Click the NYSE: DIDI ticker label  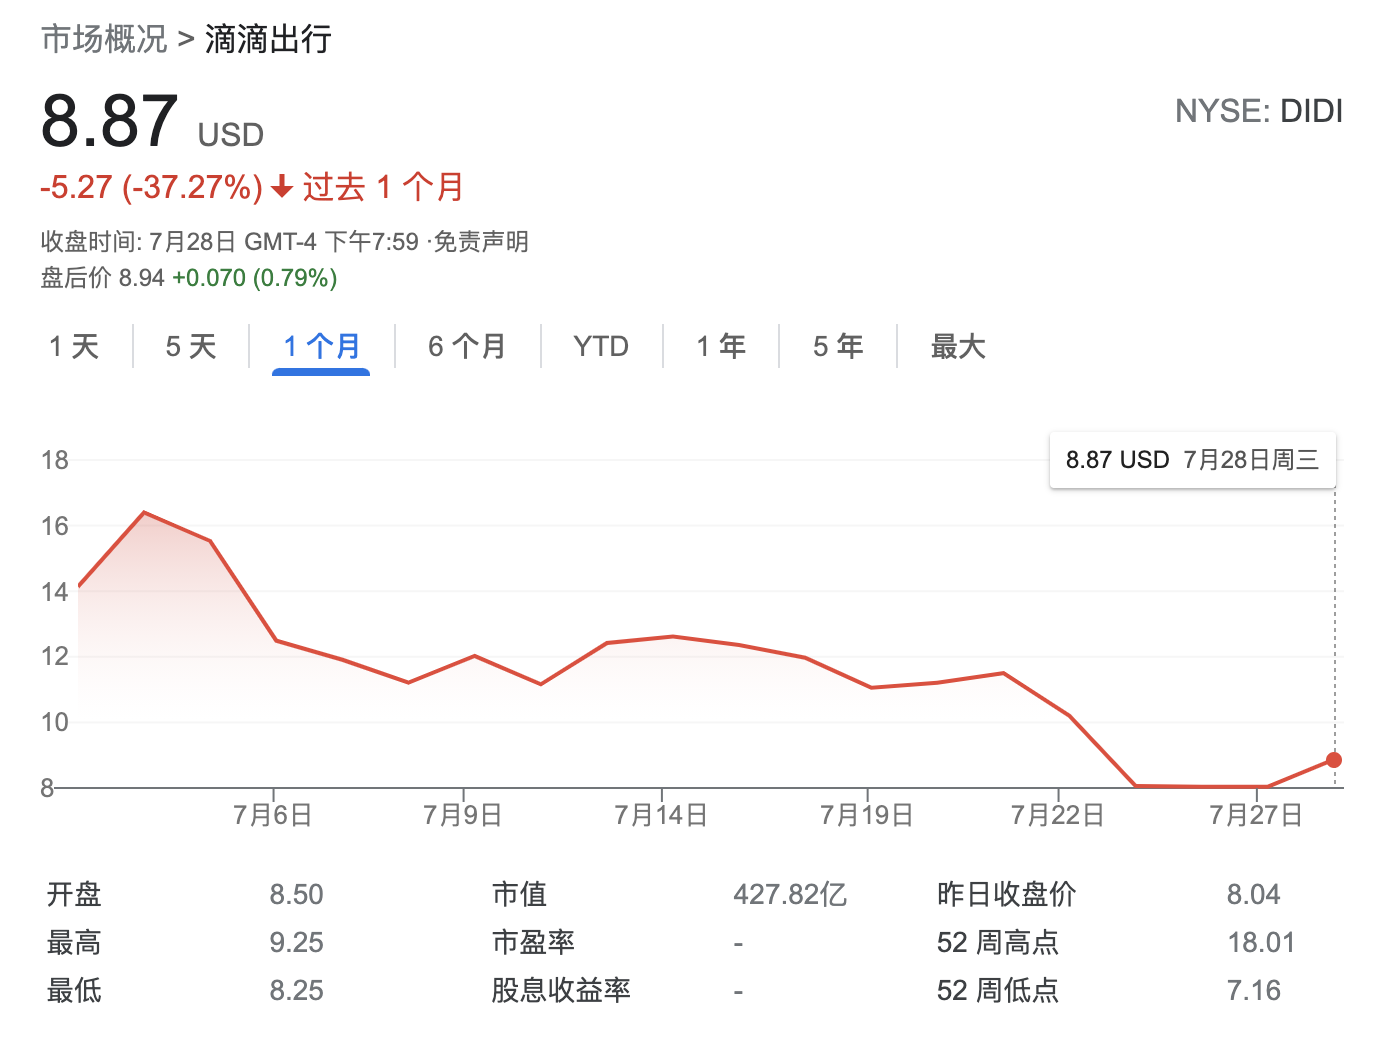pyautogui.click(x=1258, y=111)
